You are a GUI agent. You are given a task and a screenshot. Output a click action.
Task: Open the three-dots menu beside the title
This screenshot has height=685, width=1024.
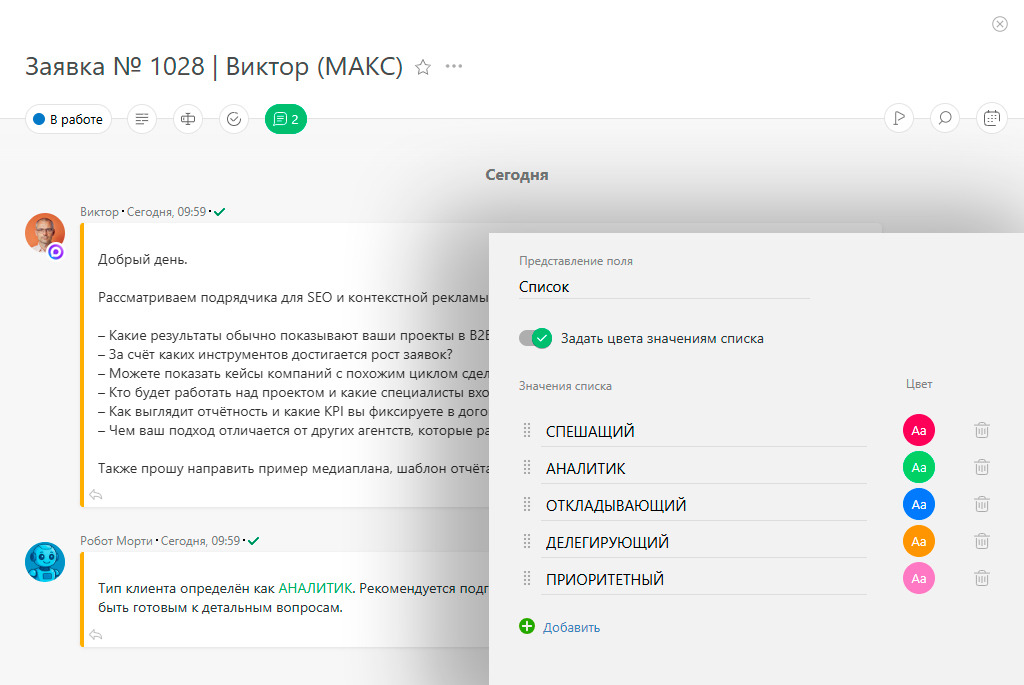tap(454, 66)
